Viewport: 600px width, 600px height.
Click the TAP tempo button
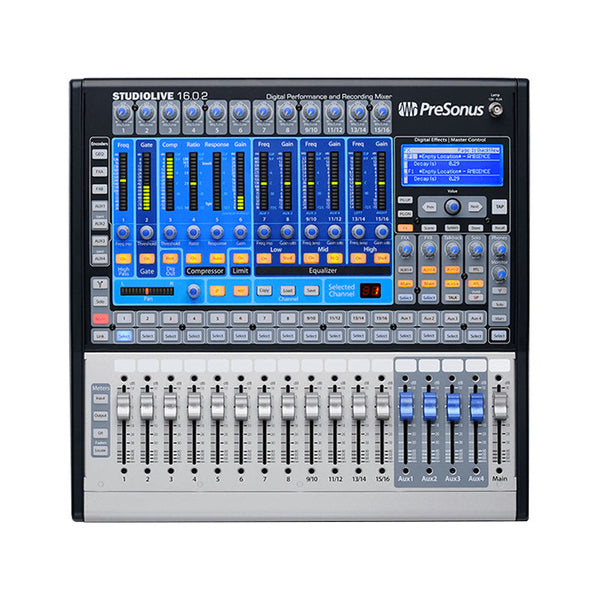click(499, 207)
